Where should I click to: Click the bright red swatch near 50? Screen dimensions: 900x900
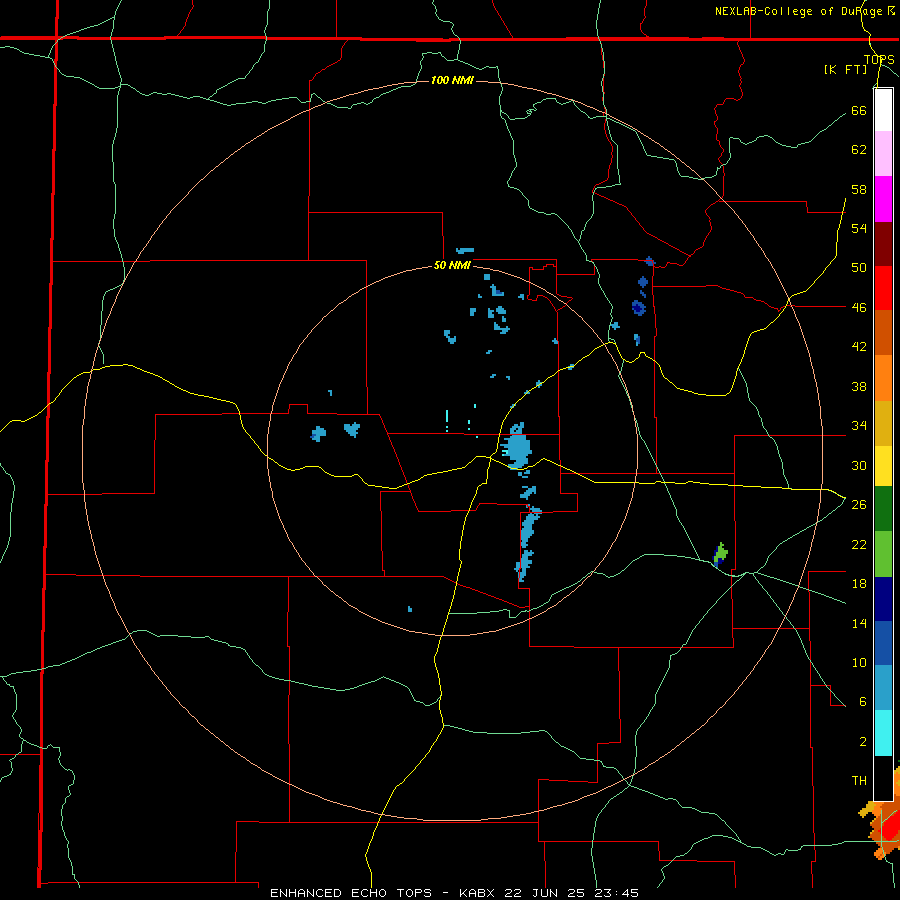[x=883, y=288]
